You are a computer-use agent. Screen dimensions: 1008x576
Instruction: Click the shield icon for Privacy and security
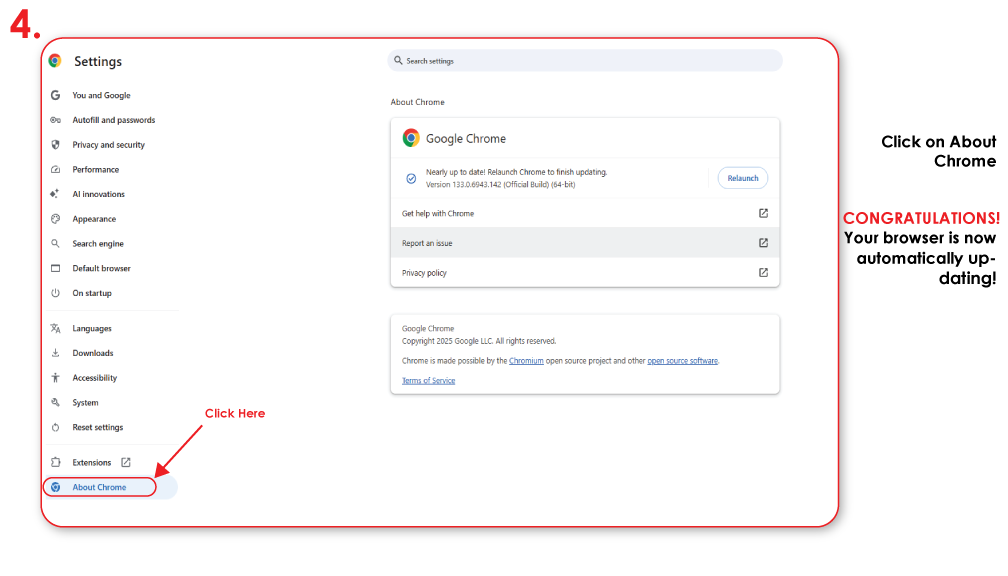(x=55, y=145)
